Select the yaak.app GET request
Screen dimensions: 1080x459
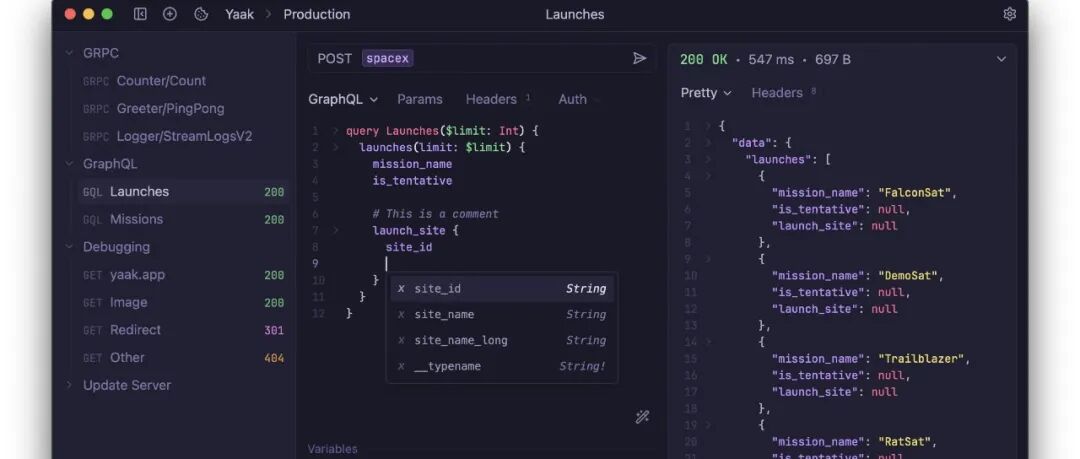coord(183,274)
